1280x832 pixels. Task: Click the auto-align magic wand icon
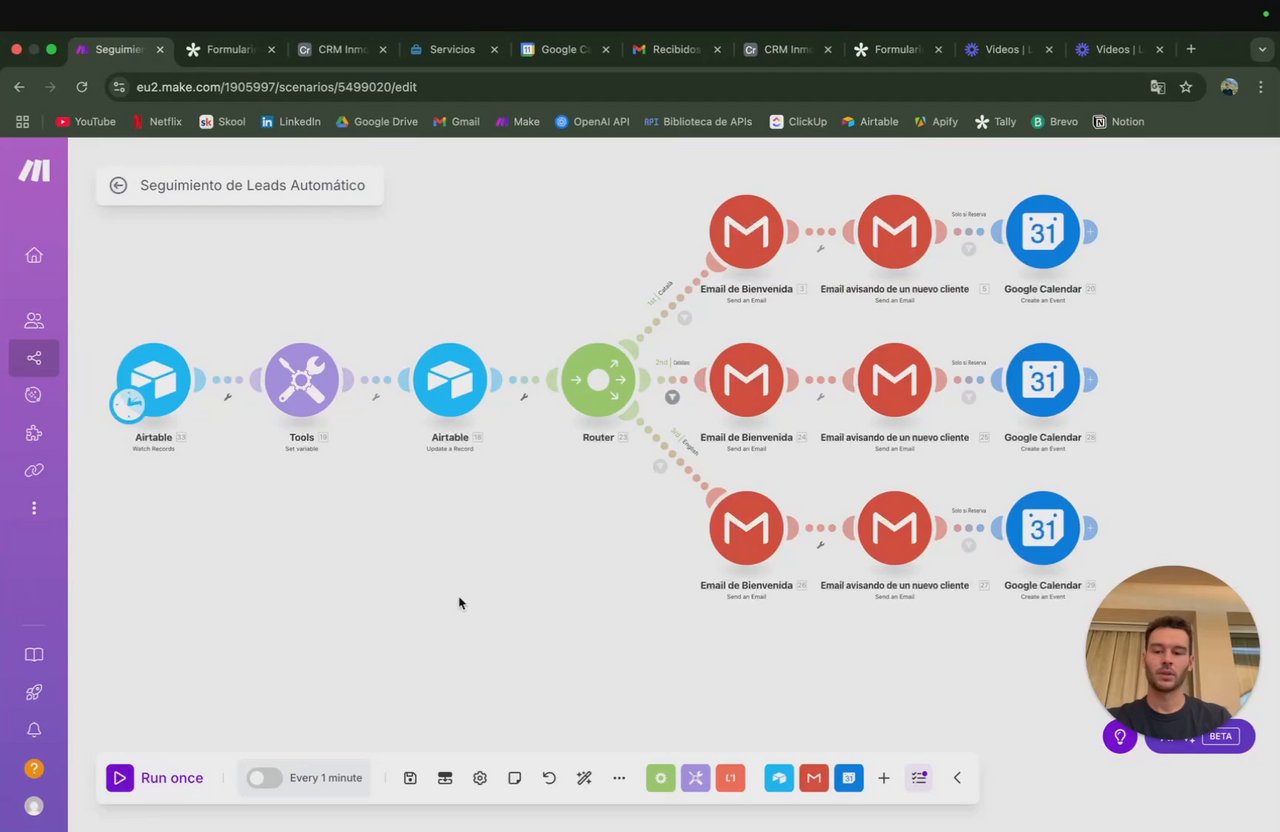pyautogui.click(x=584, y=778)
